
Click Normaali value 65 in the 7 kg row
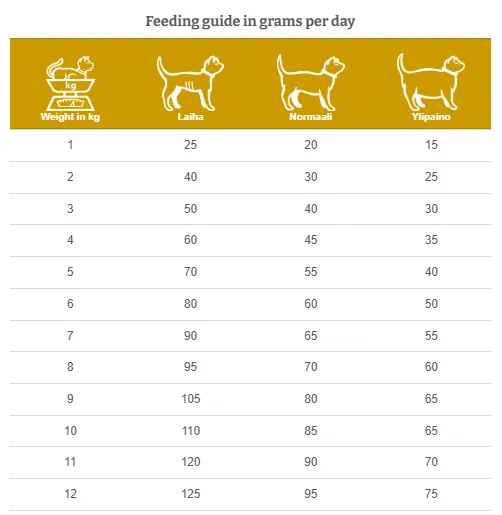[311, 336]
